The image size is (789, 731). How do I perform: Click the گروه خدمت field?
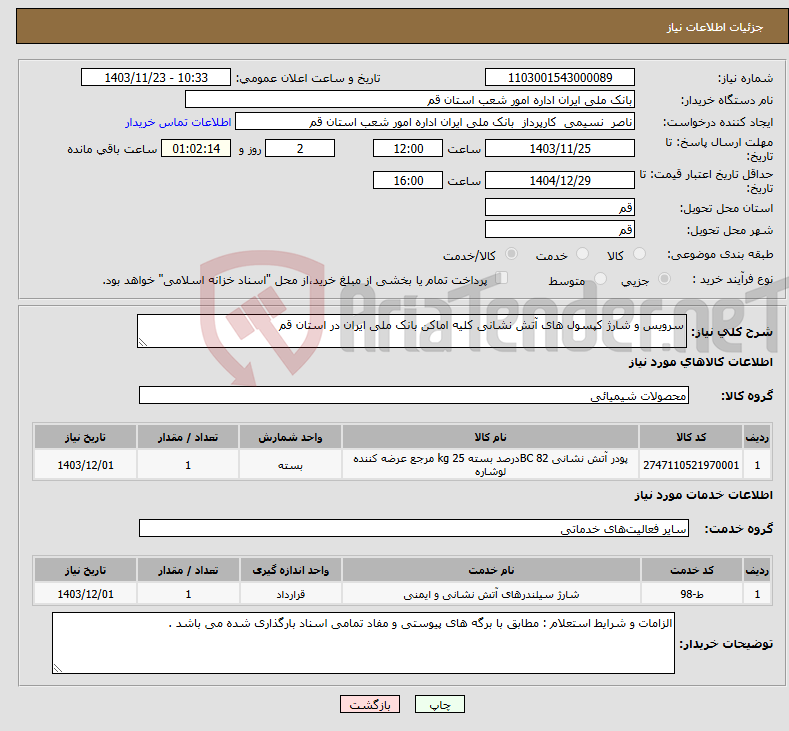414,528
